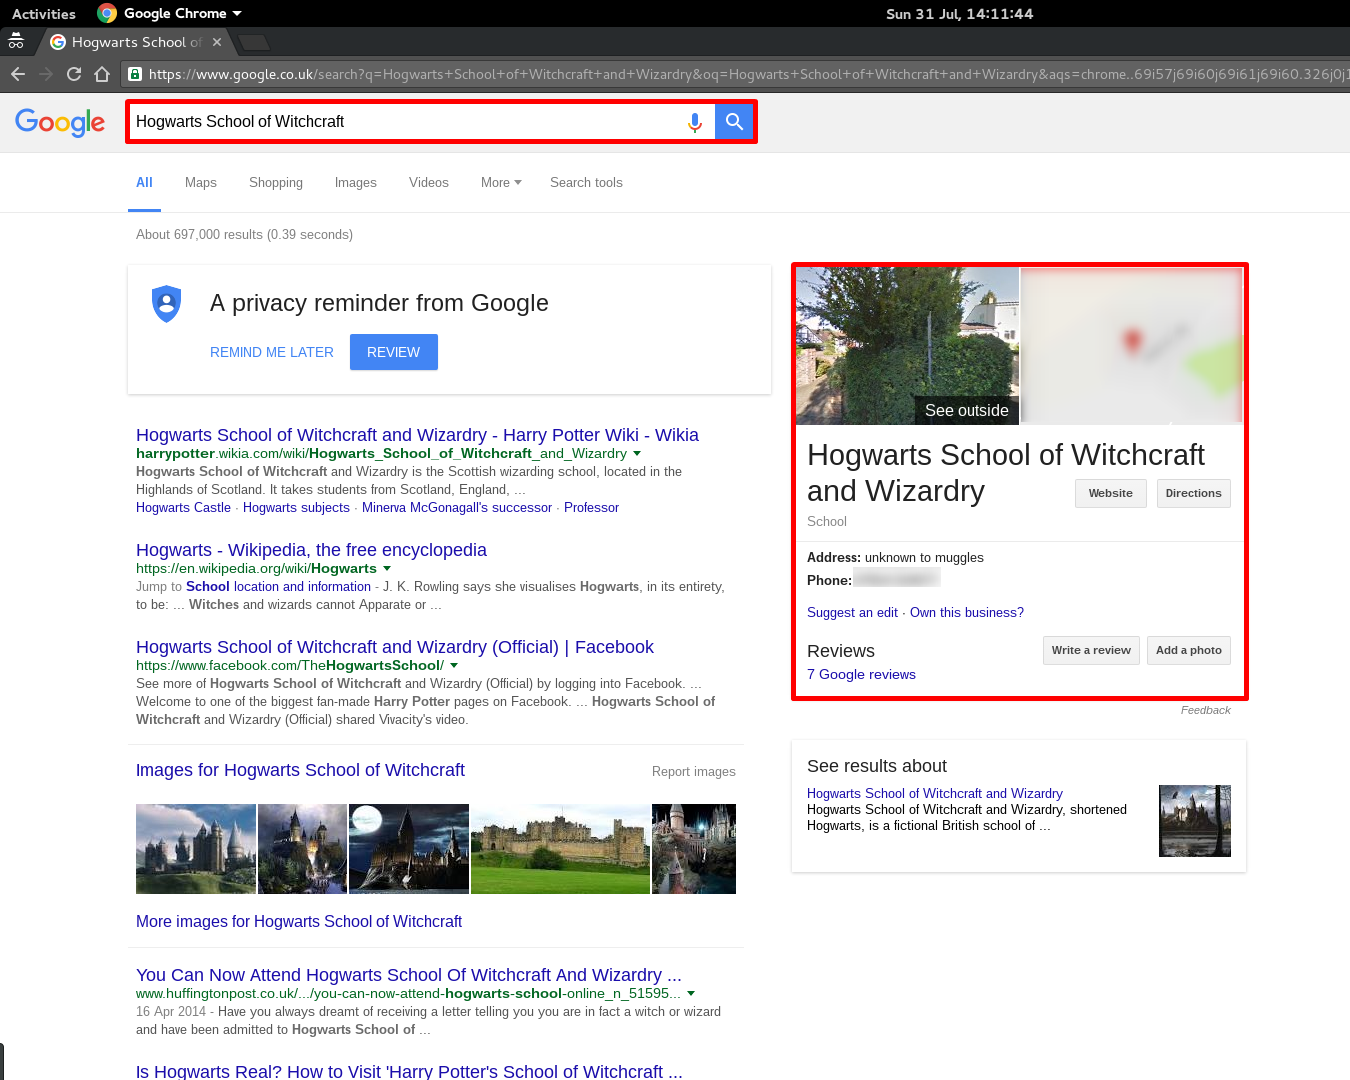1350x1080 pixels.
Task: Expand dropdown arrow next to en.wikipedia.org URL
Action: pyautogui.click(x=387, y=569)
